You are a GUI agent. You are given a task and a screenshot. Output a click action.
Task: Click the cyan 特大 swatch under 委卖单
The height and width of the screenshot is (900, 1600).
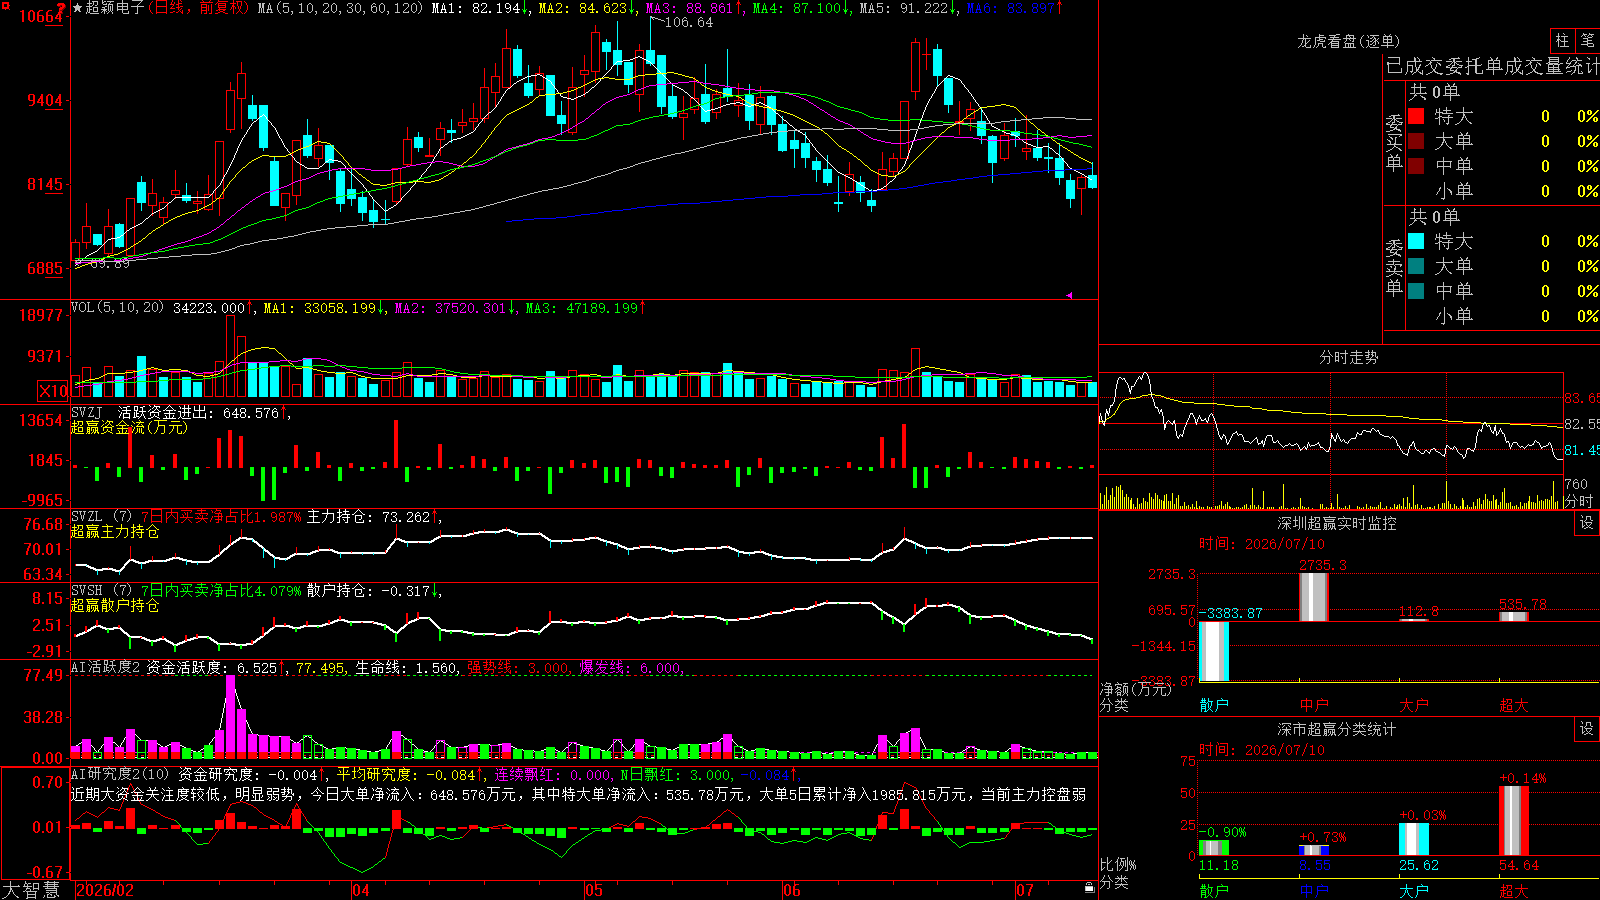(x=1416, y=241)
